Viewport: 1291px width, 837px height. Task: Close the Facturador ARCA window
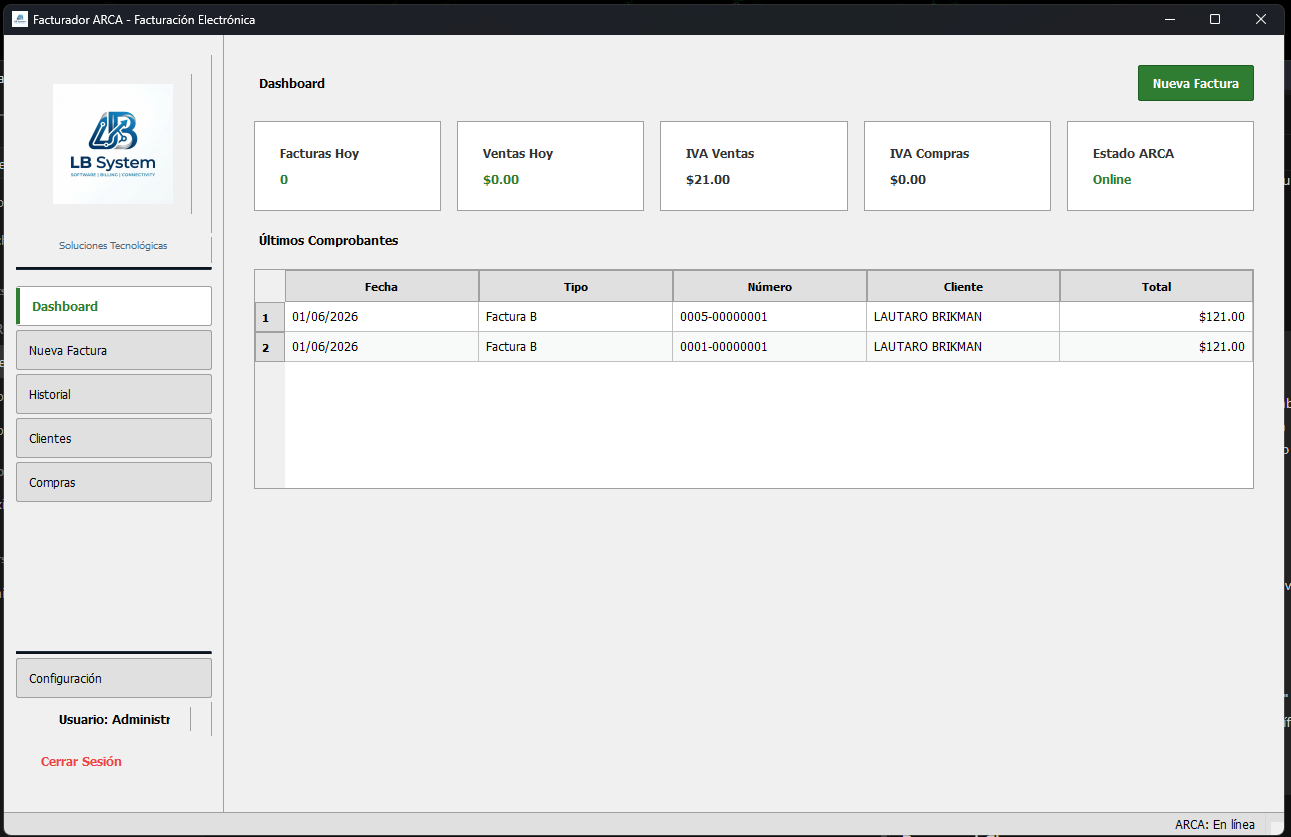(1261, 19)
